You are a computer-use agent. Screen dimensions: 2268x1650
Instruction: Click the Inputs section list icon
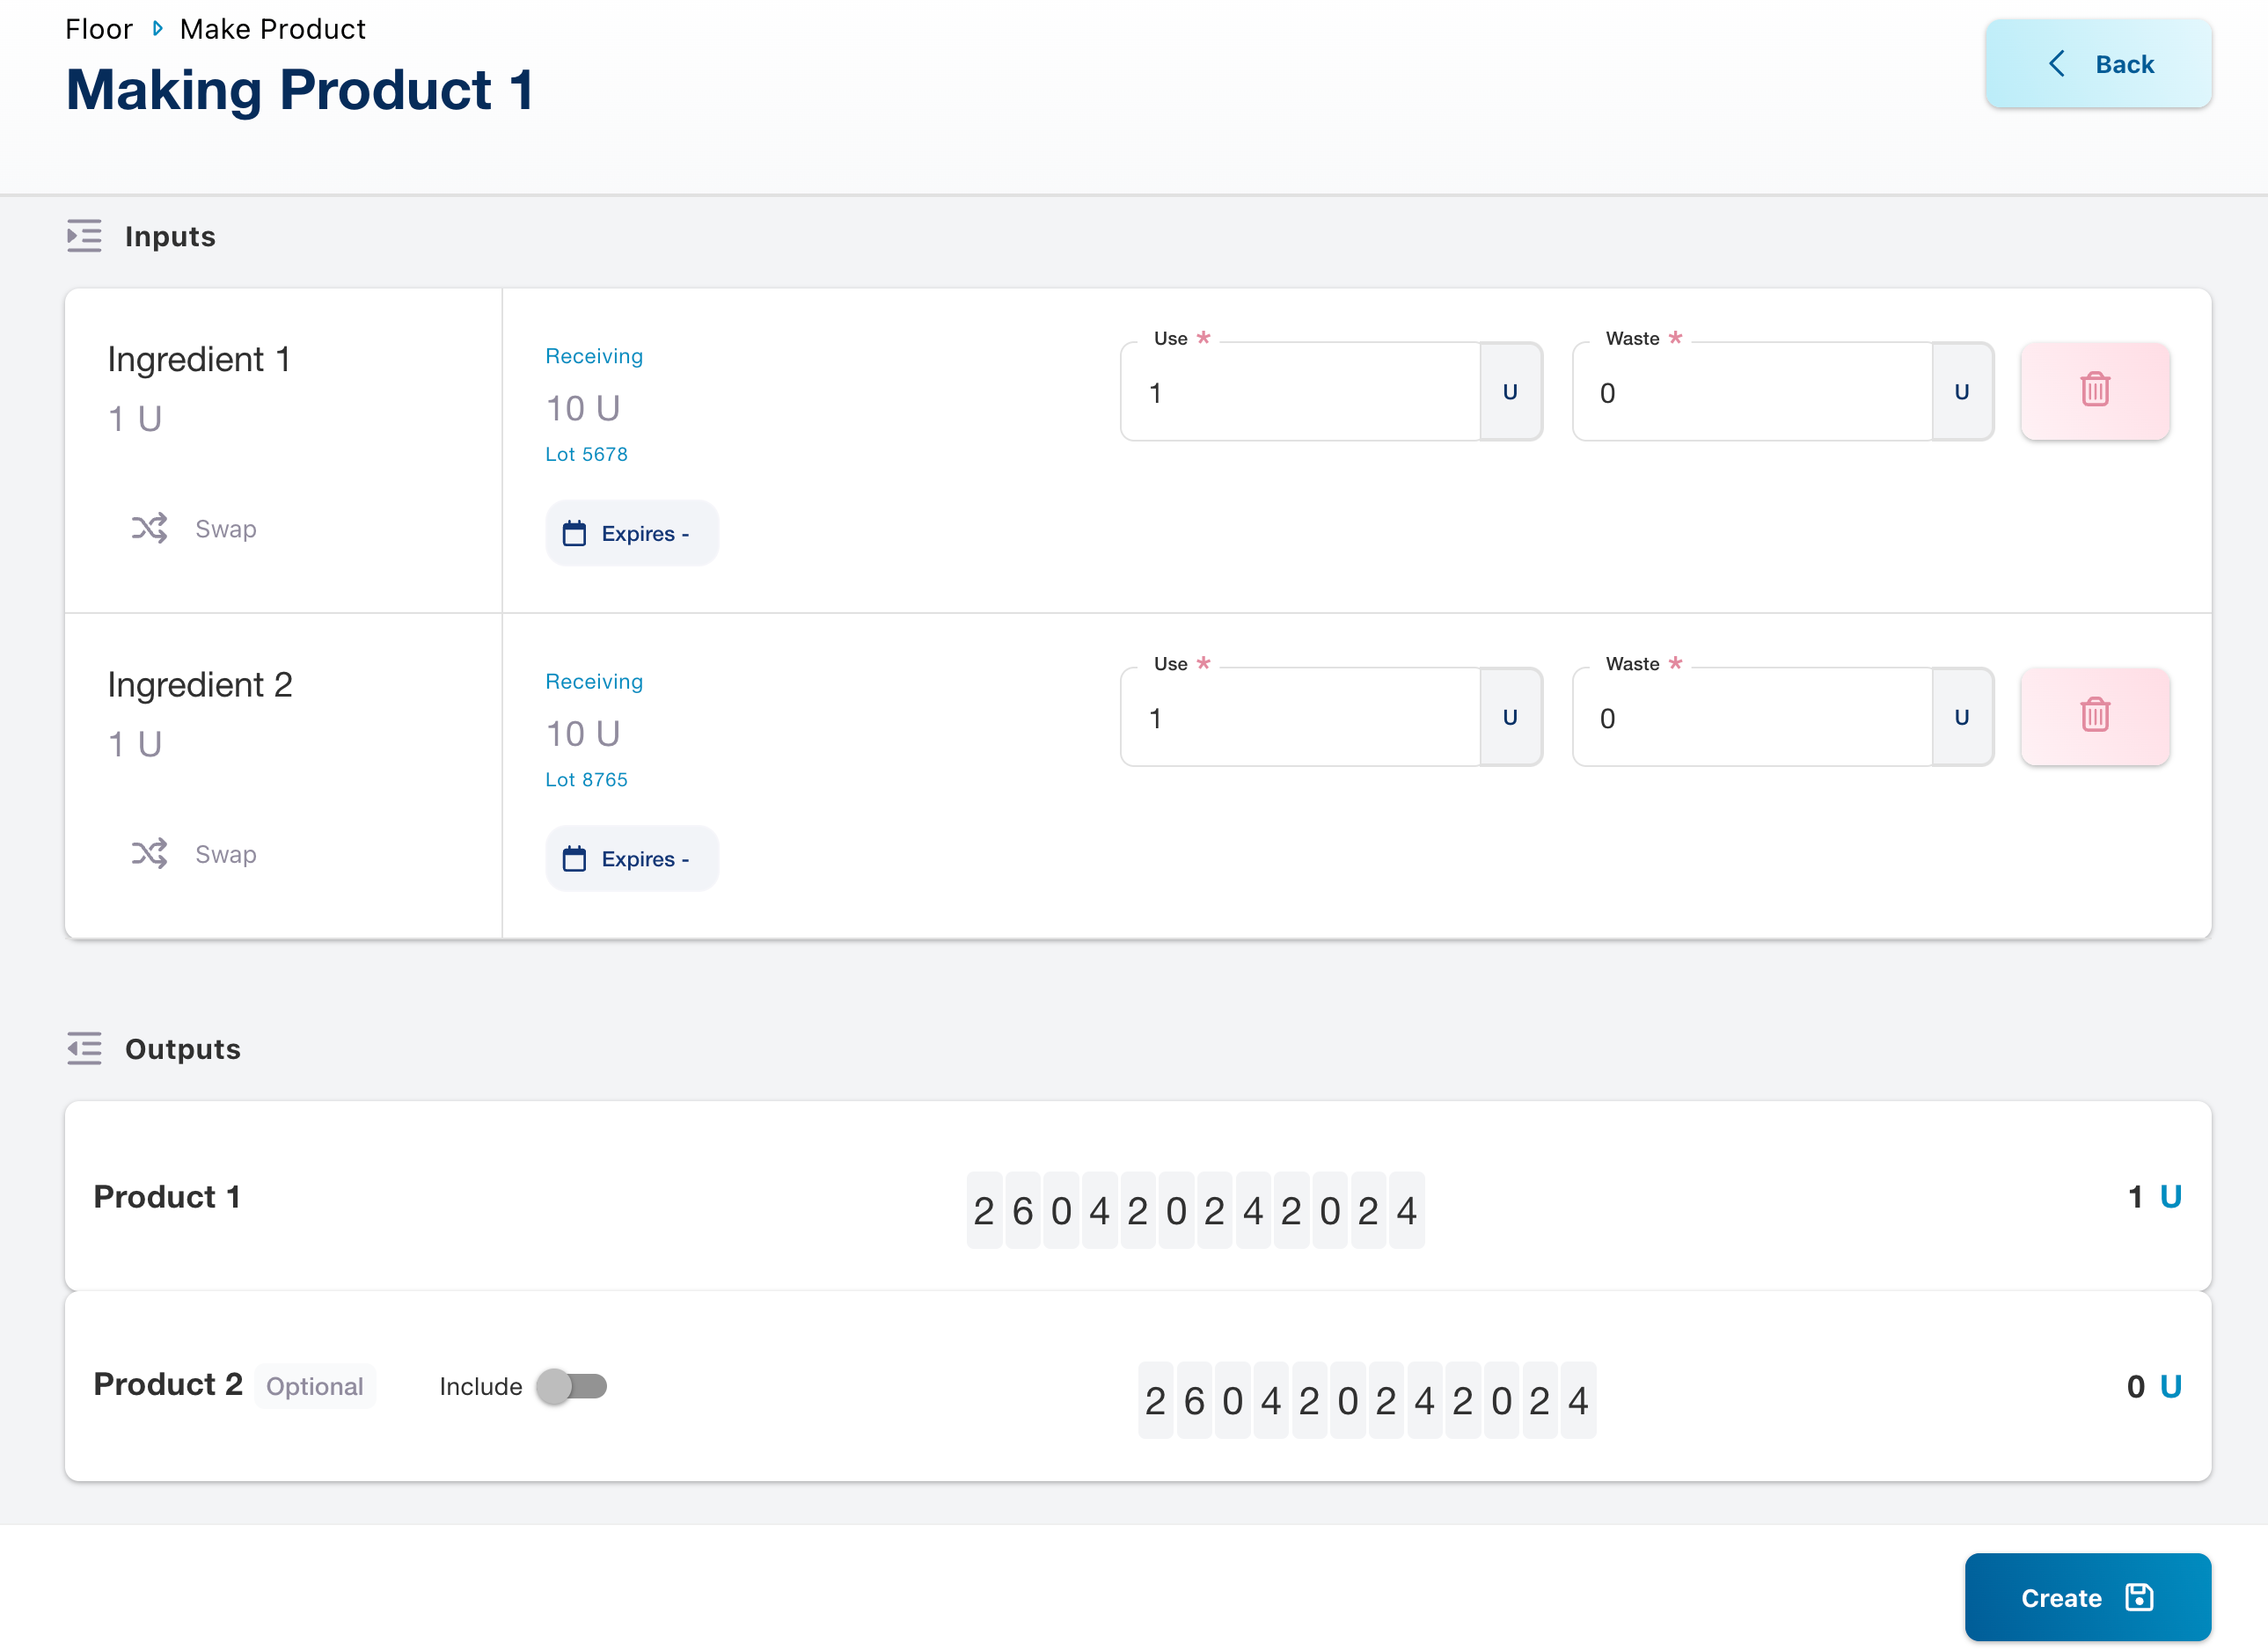click(84, 236)
